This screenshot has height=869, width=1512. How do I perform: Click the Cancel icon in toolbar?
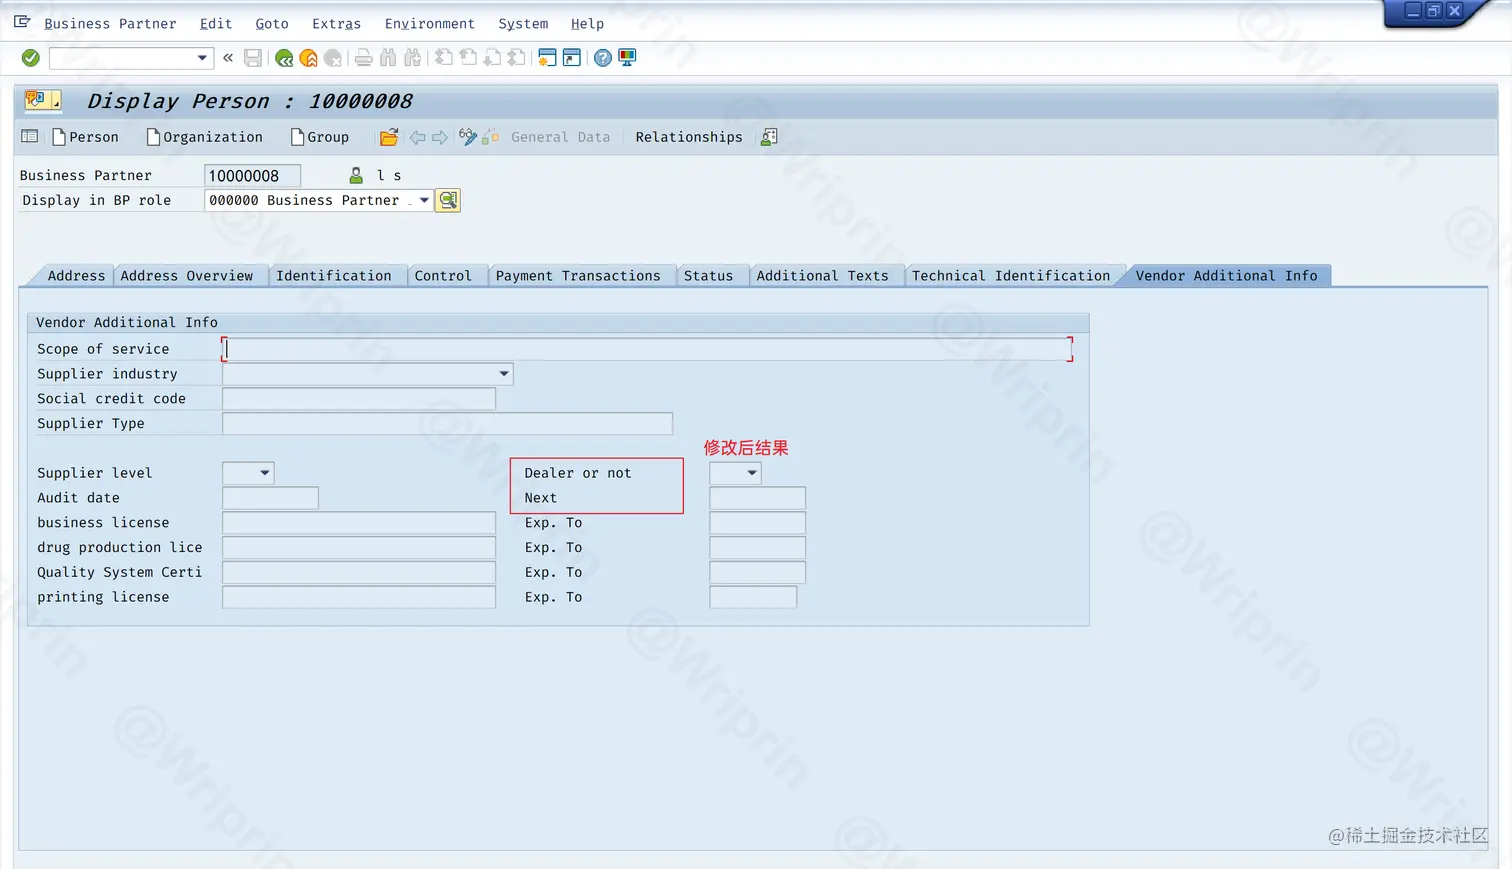(x=333, y=58)
